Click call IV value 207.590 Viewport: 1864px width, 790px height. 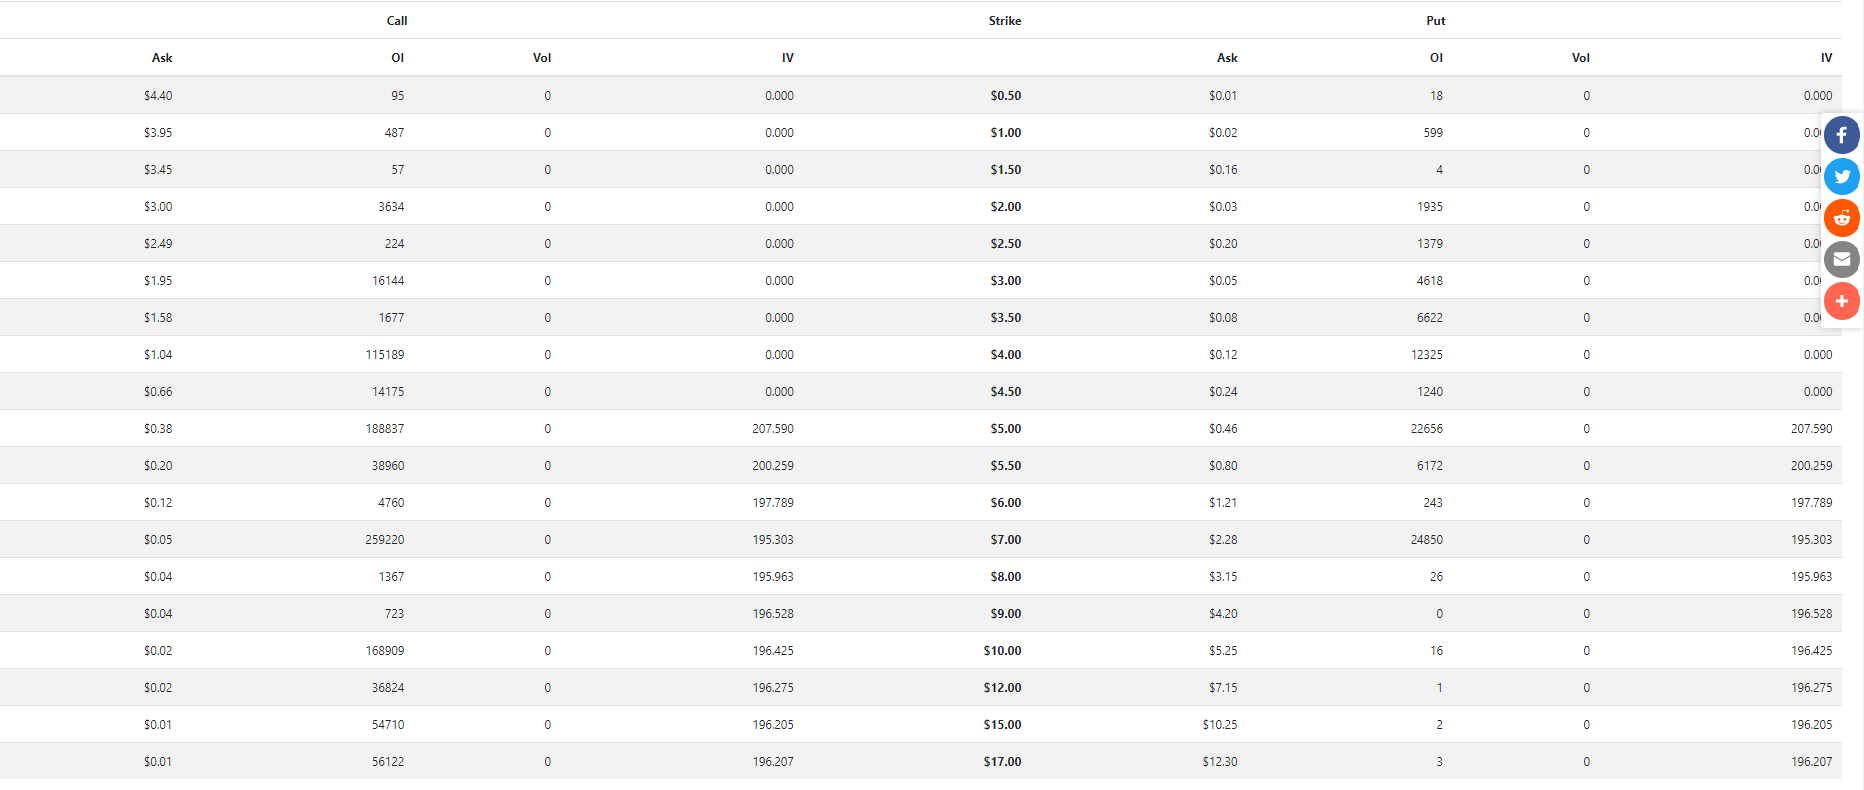coord(773,429)
